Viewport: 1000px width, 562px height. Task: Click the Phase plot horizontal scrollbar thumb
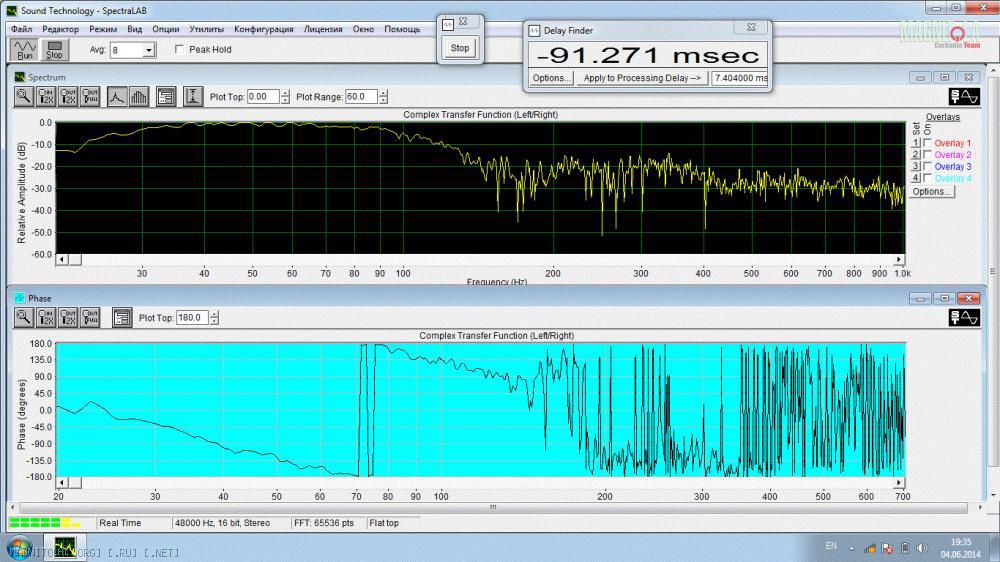[x=75, y=482]
